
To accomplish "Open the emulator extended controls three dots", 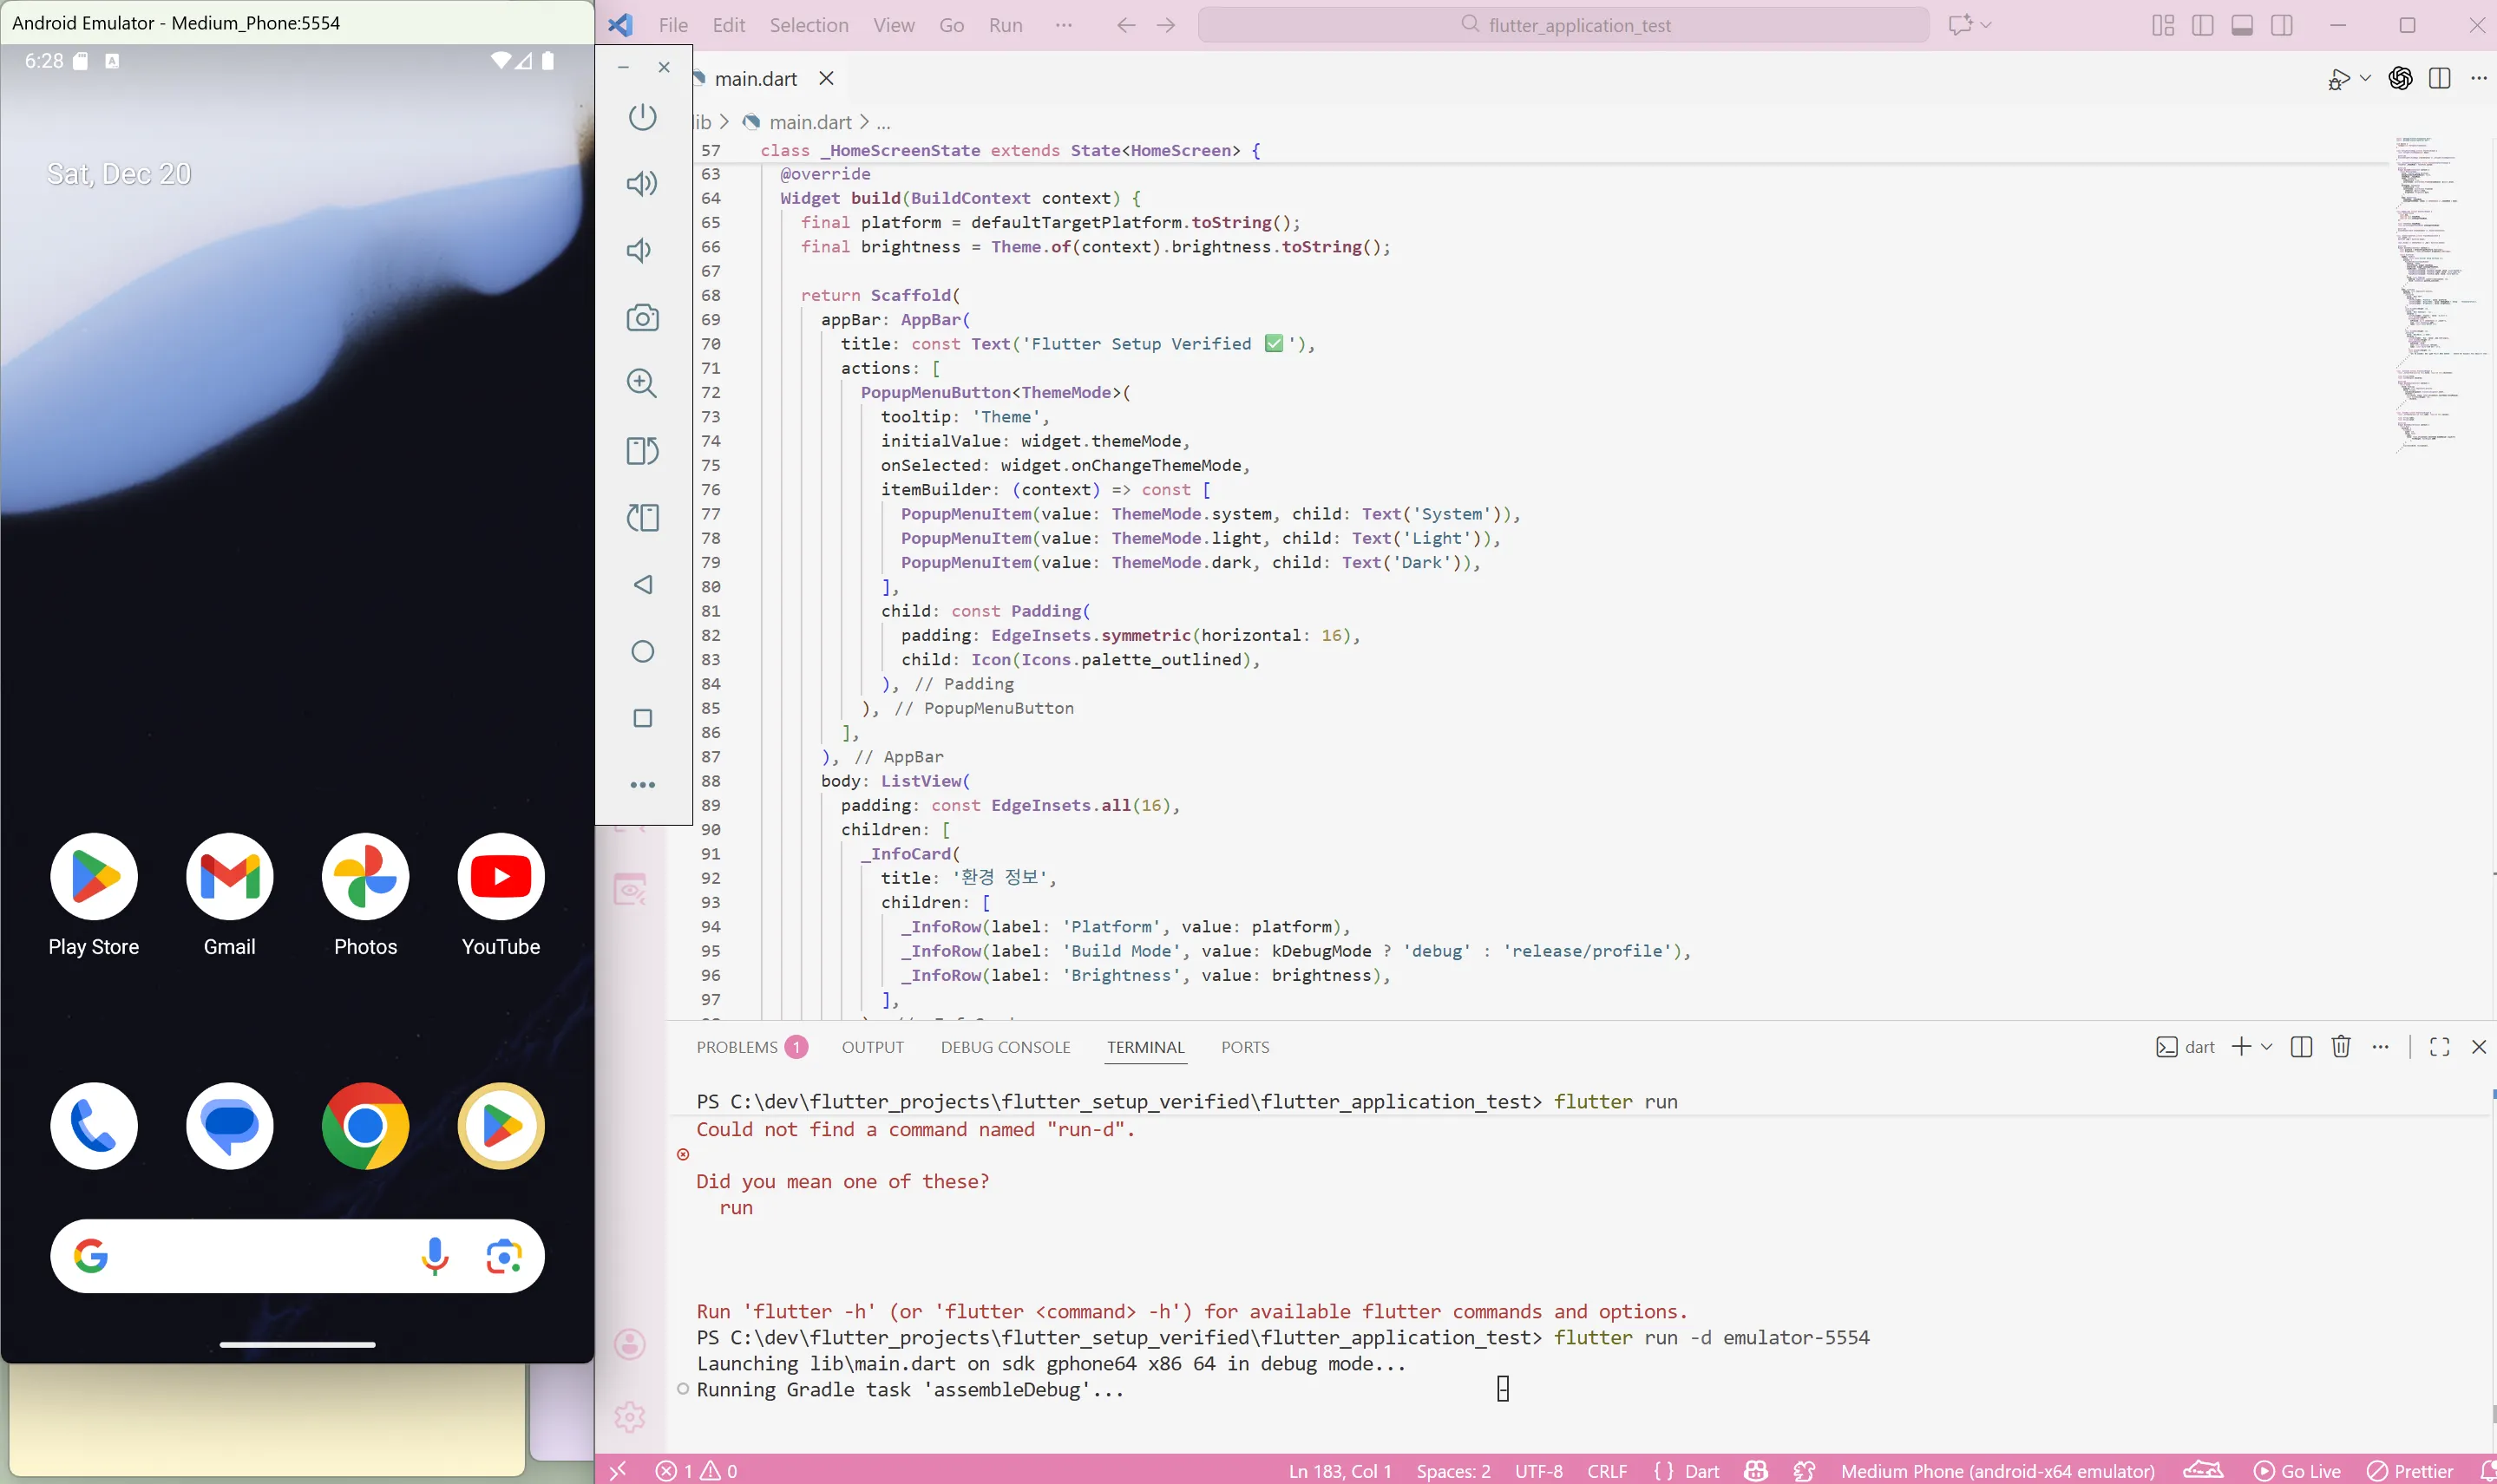I will (642, 785).
